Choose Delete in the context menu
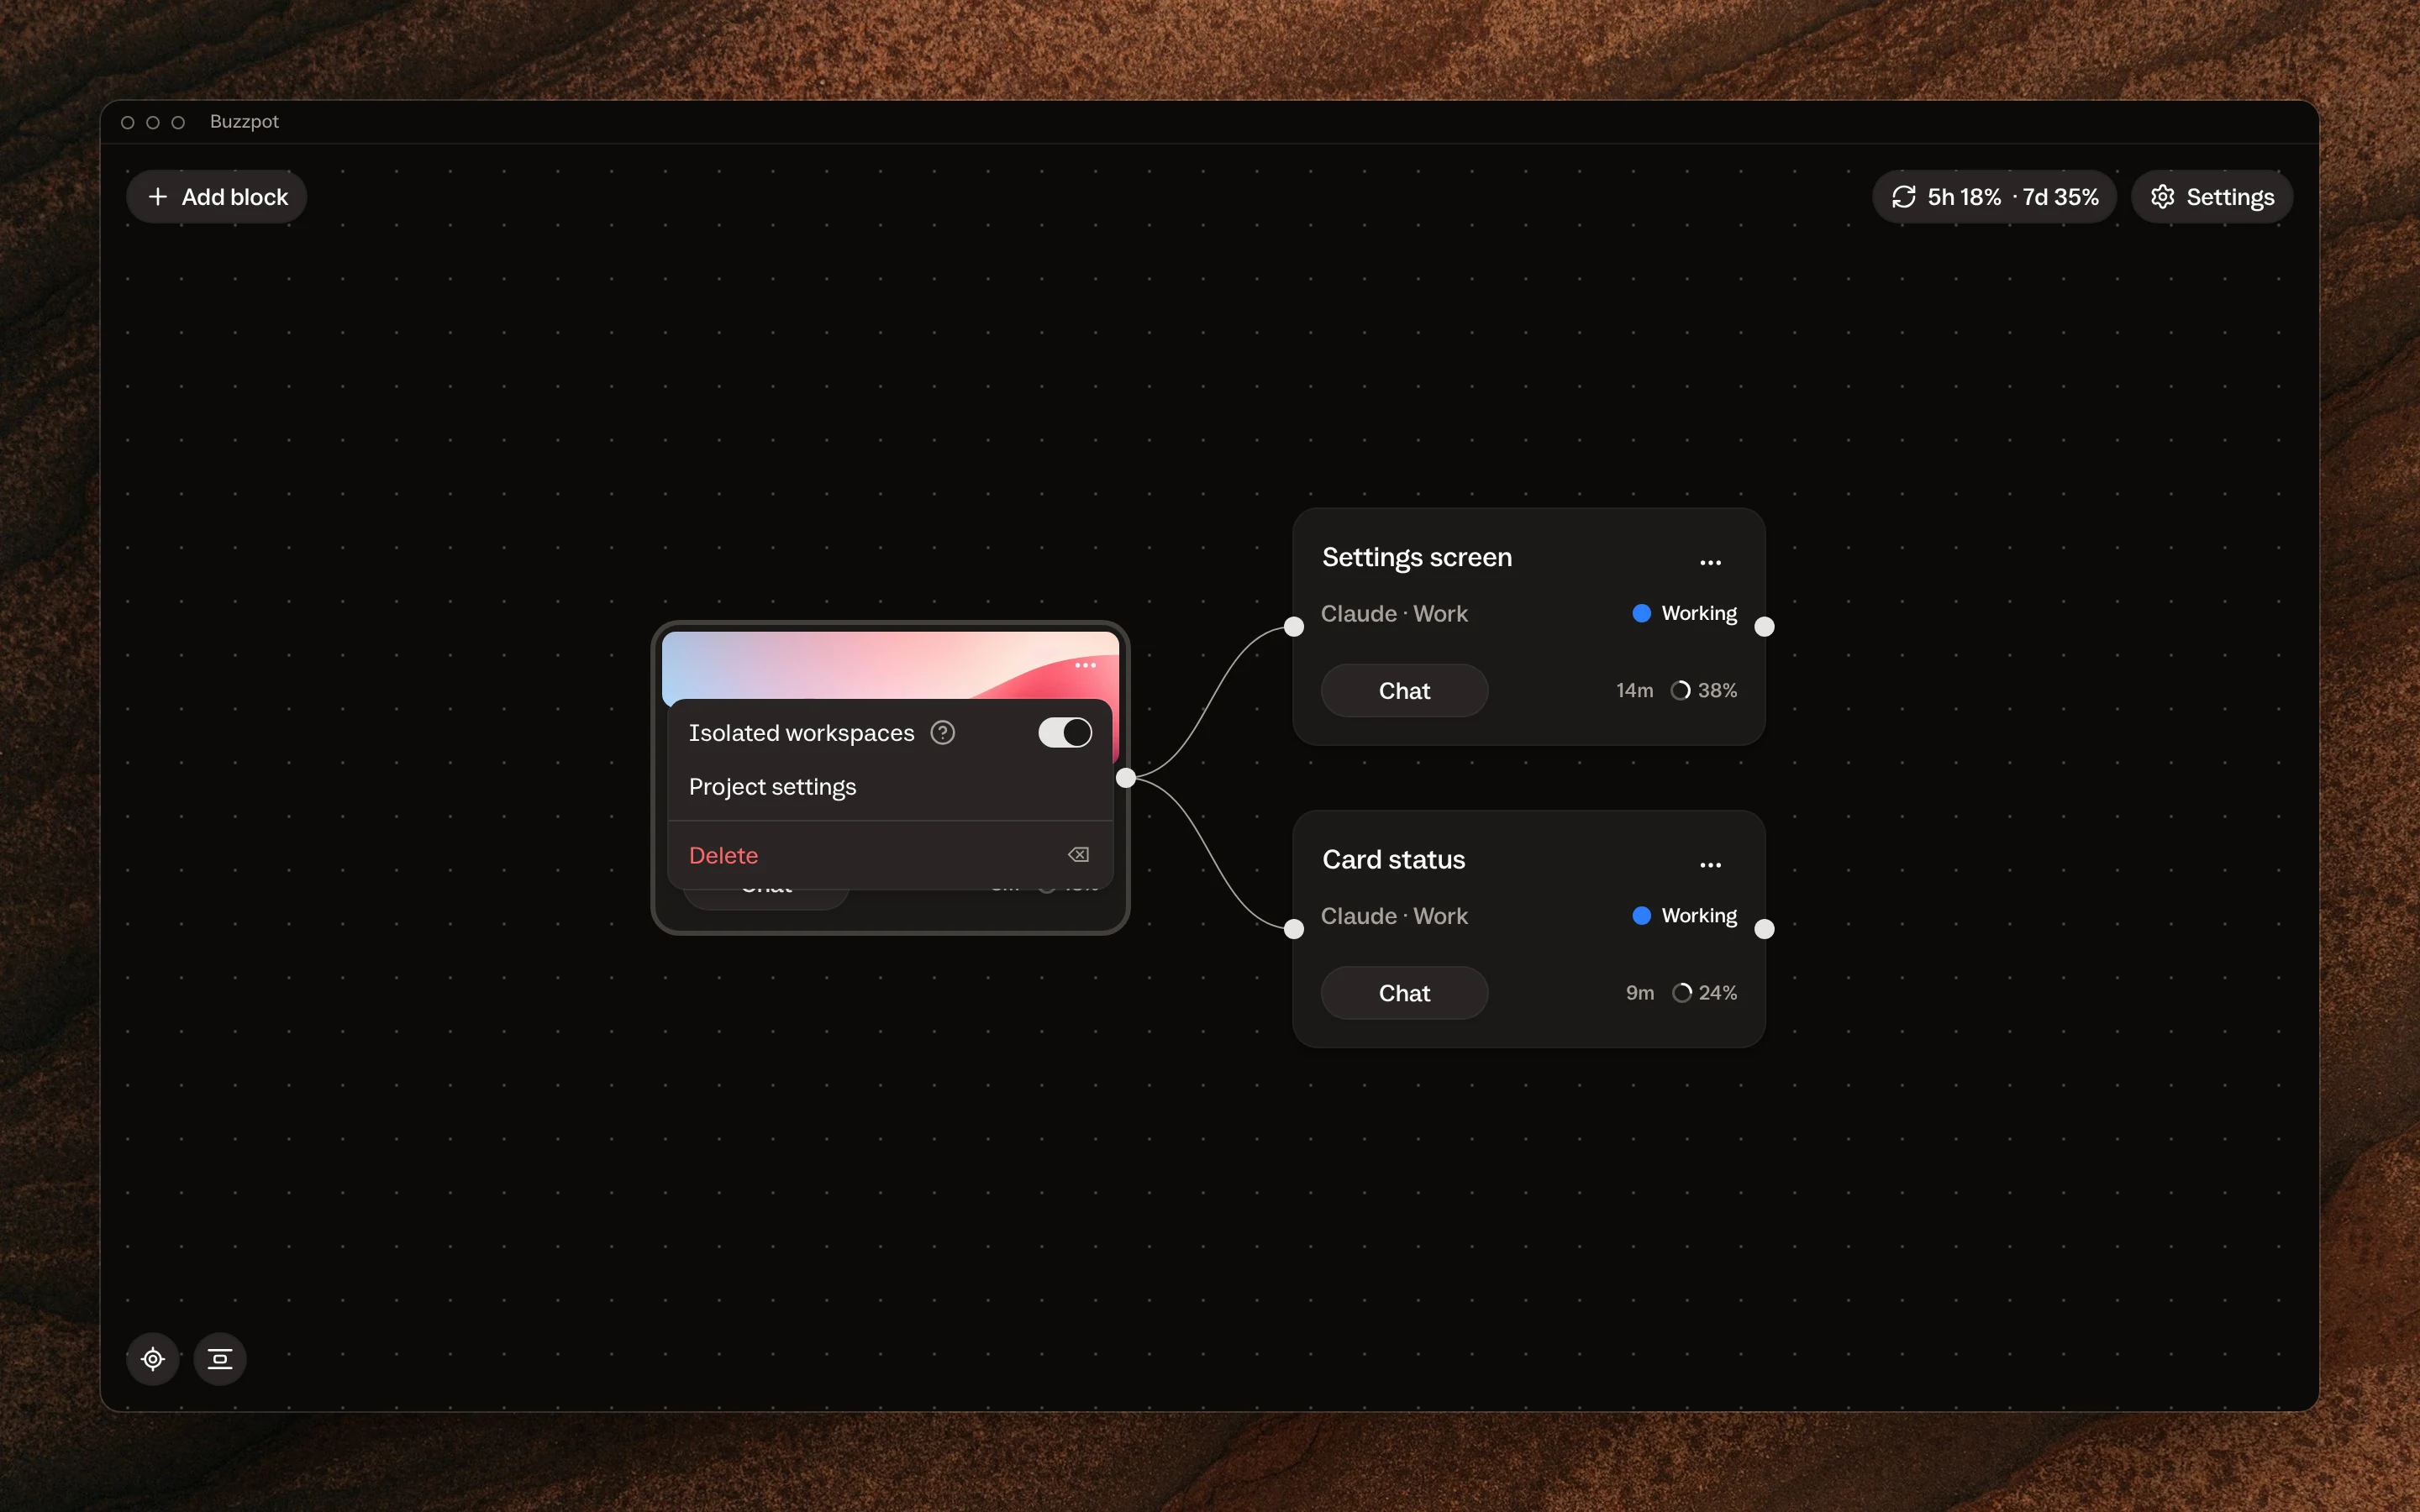The height and width of the screenshot is (1512, 2420). tap(890, 855)
